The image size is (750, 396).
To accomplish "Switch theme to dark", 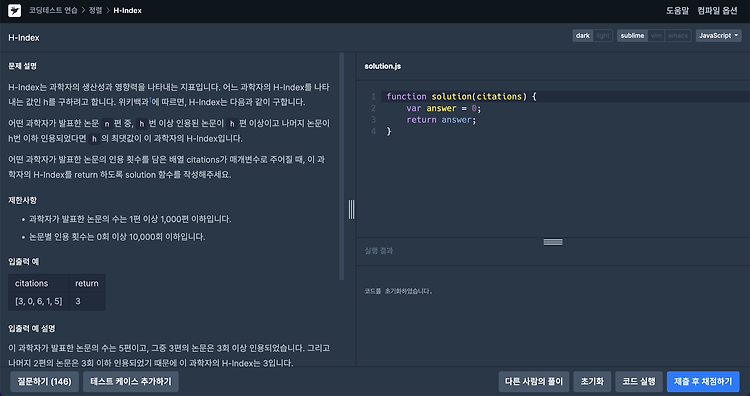I will pyautogui.click(x=583, y=36).
